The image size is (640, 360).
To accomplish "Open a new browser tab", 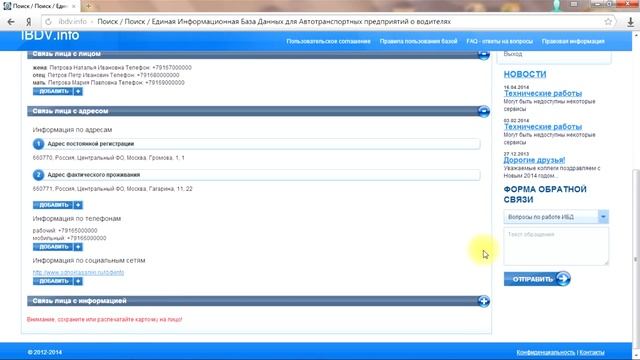I will (x=89, y=6).
